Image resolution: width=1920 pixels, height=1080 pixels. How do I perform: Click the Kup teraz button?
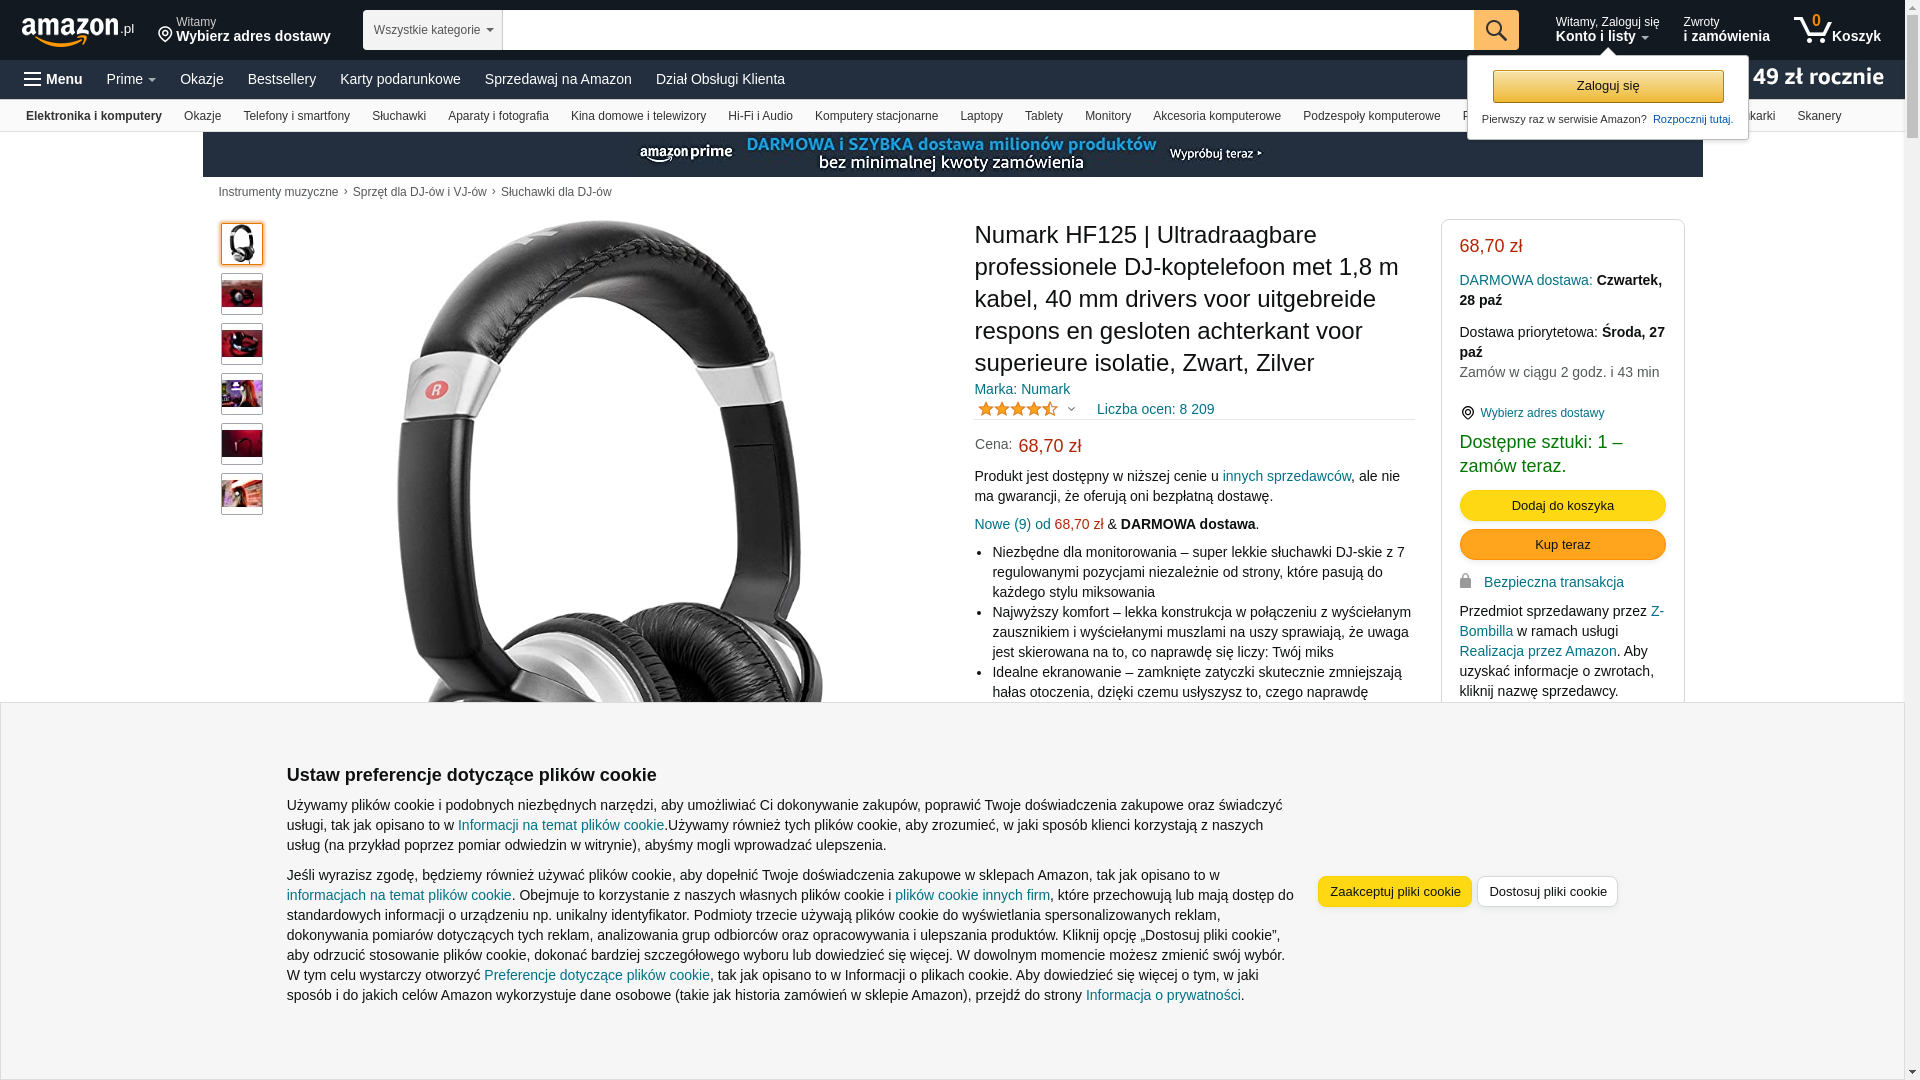(x=1562, y=544)
